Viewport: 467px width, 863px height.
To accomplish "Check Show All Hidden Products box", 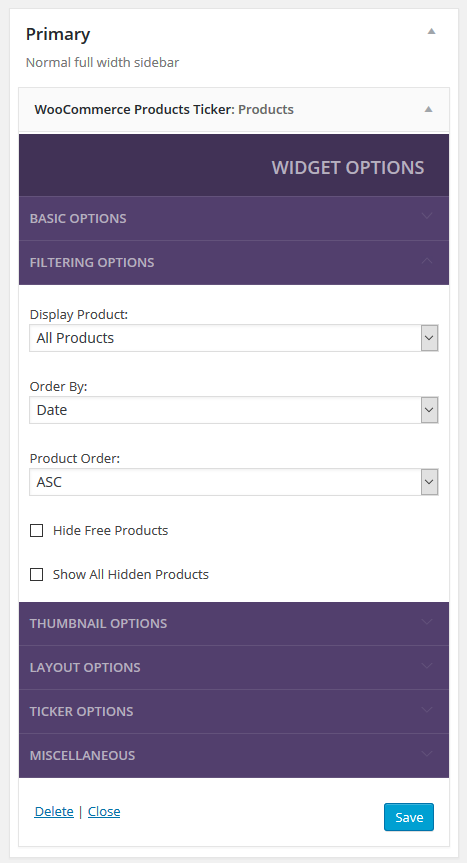I will pos(36,575).
